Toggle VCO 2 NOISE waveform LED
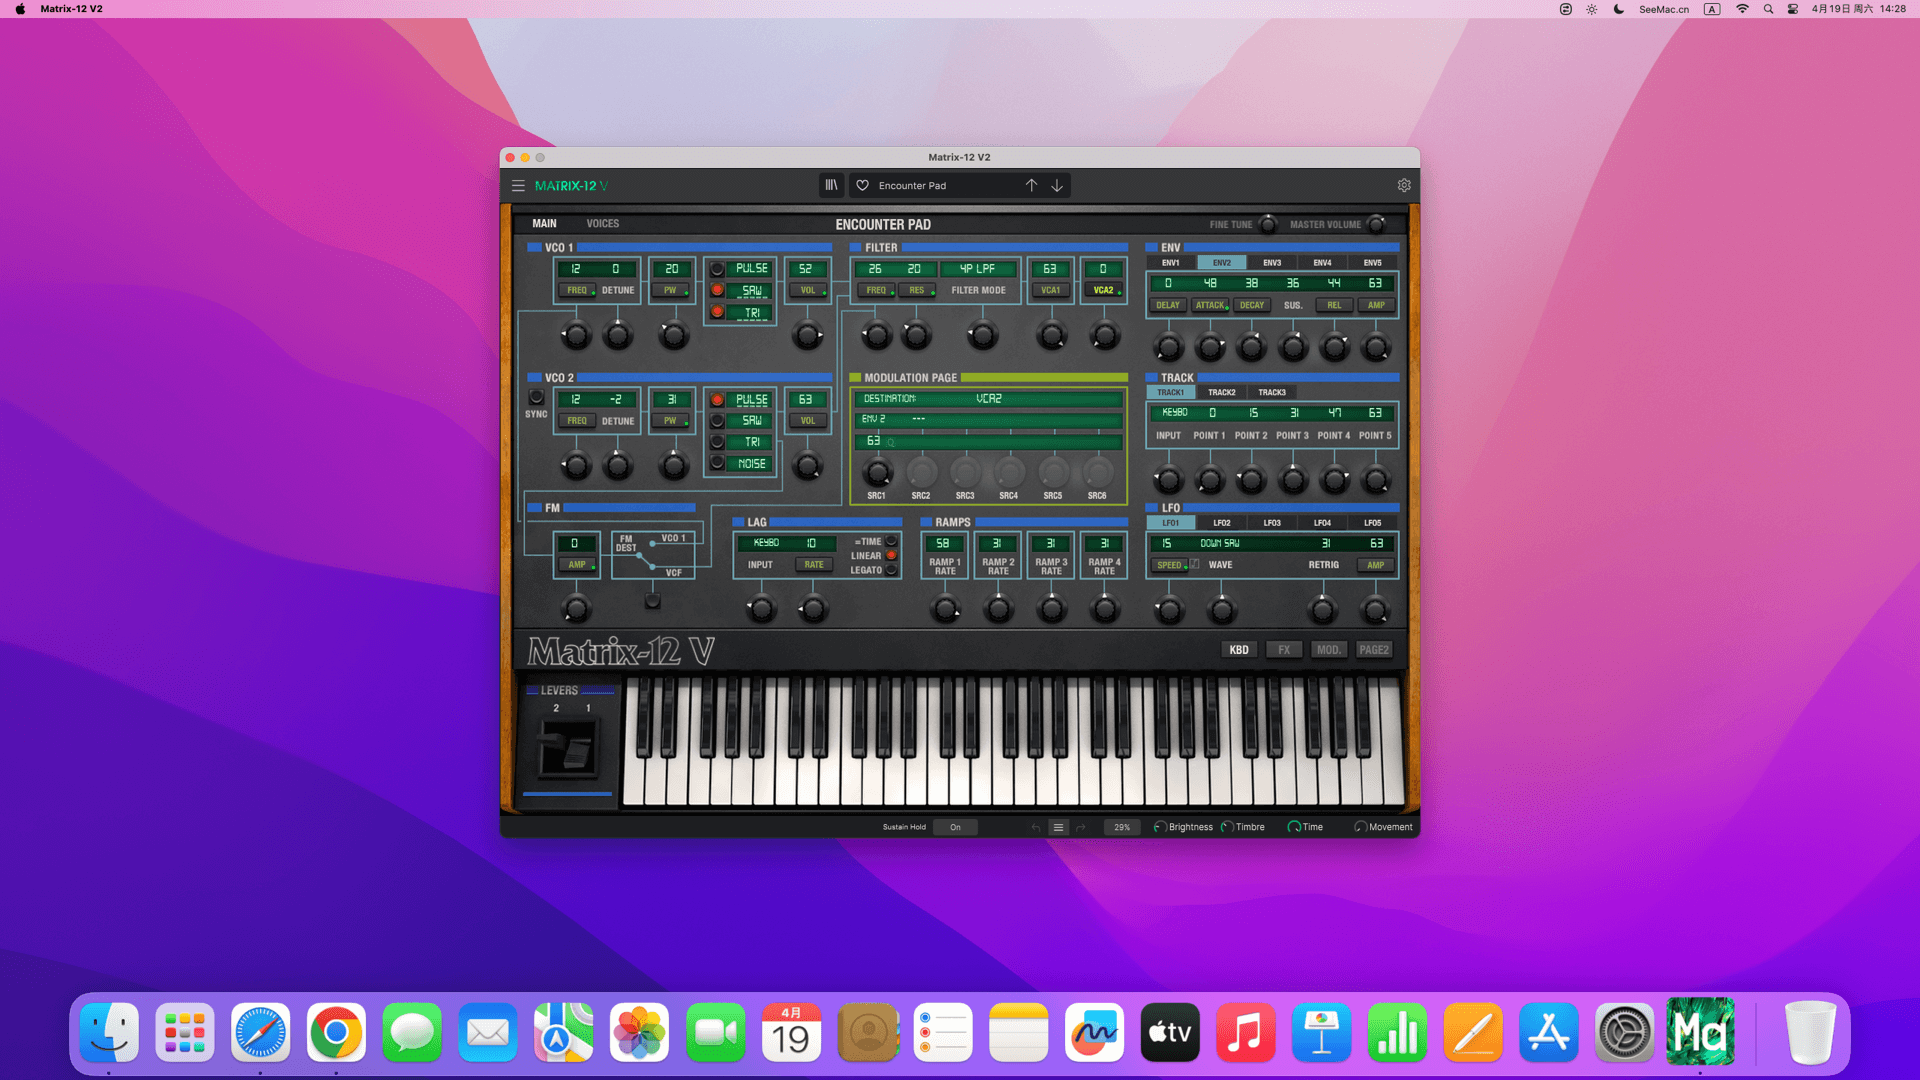The width and height of the screenshot is (1920, 1080). coord(717,463)
